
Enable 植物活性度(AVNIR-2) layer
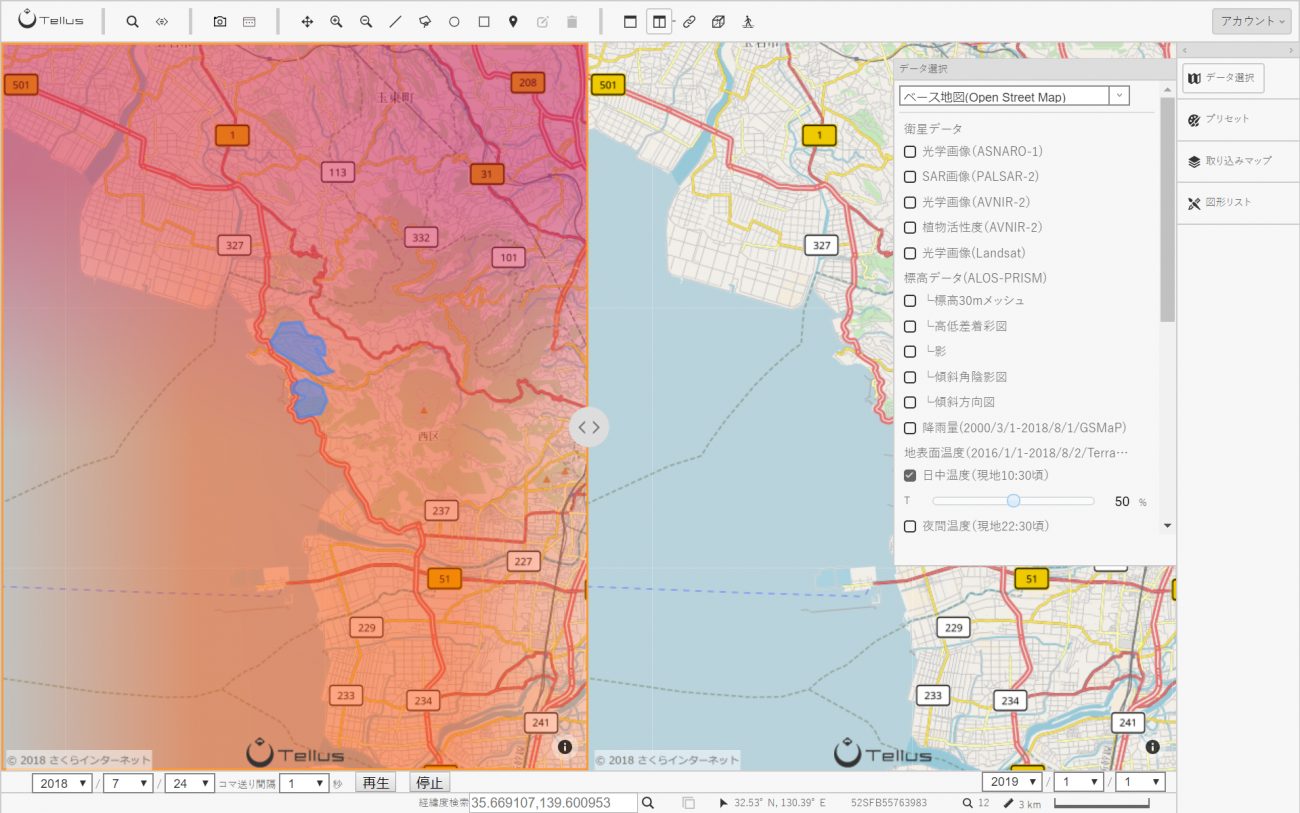910,228
